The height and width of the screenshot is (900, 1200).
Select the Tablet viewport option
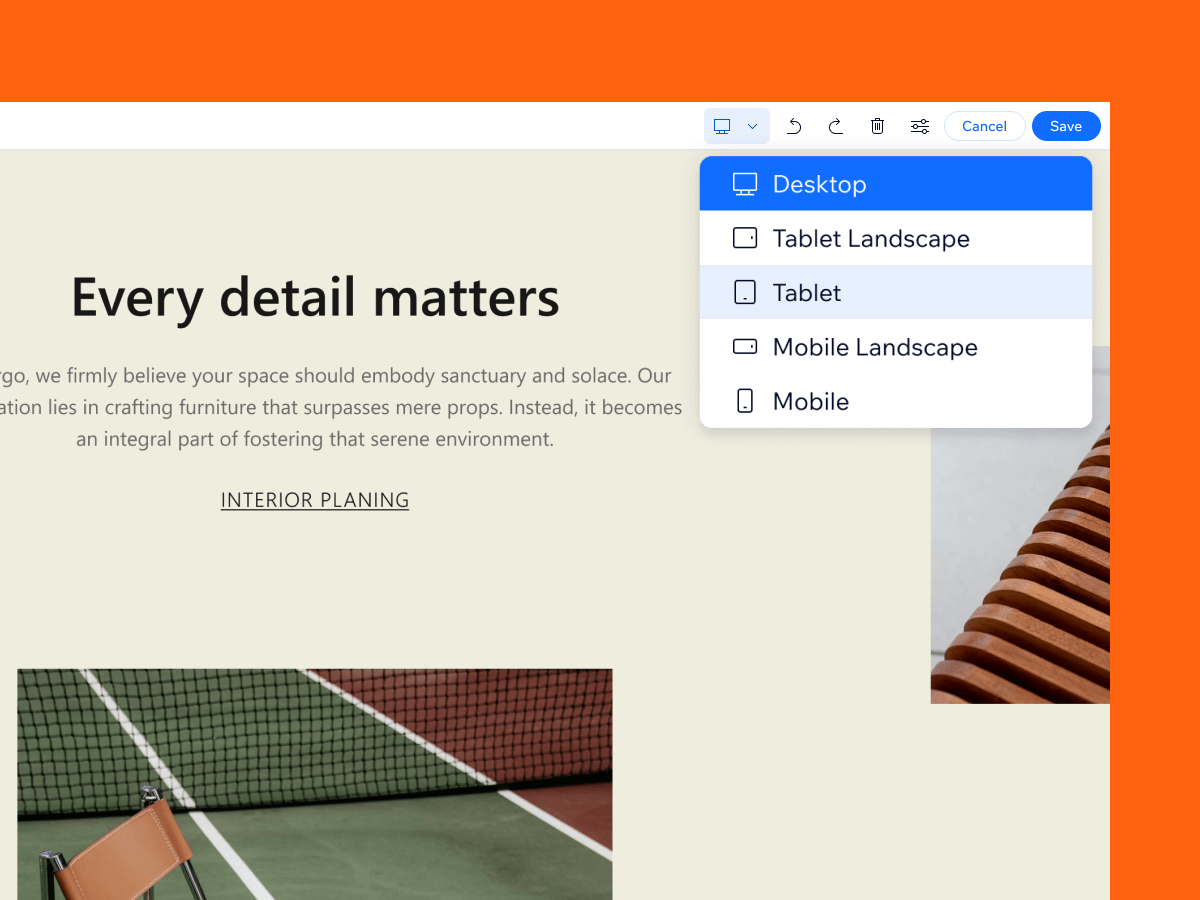click(807, 293)
